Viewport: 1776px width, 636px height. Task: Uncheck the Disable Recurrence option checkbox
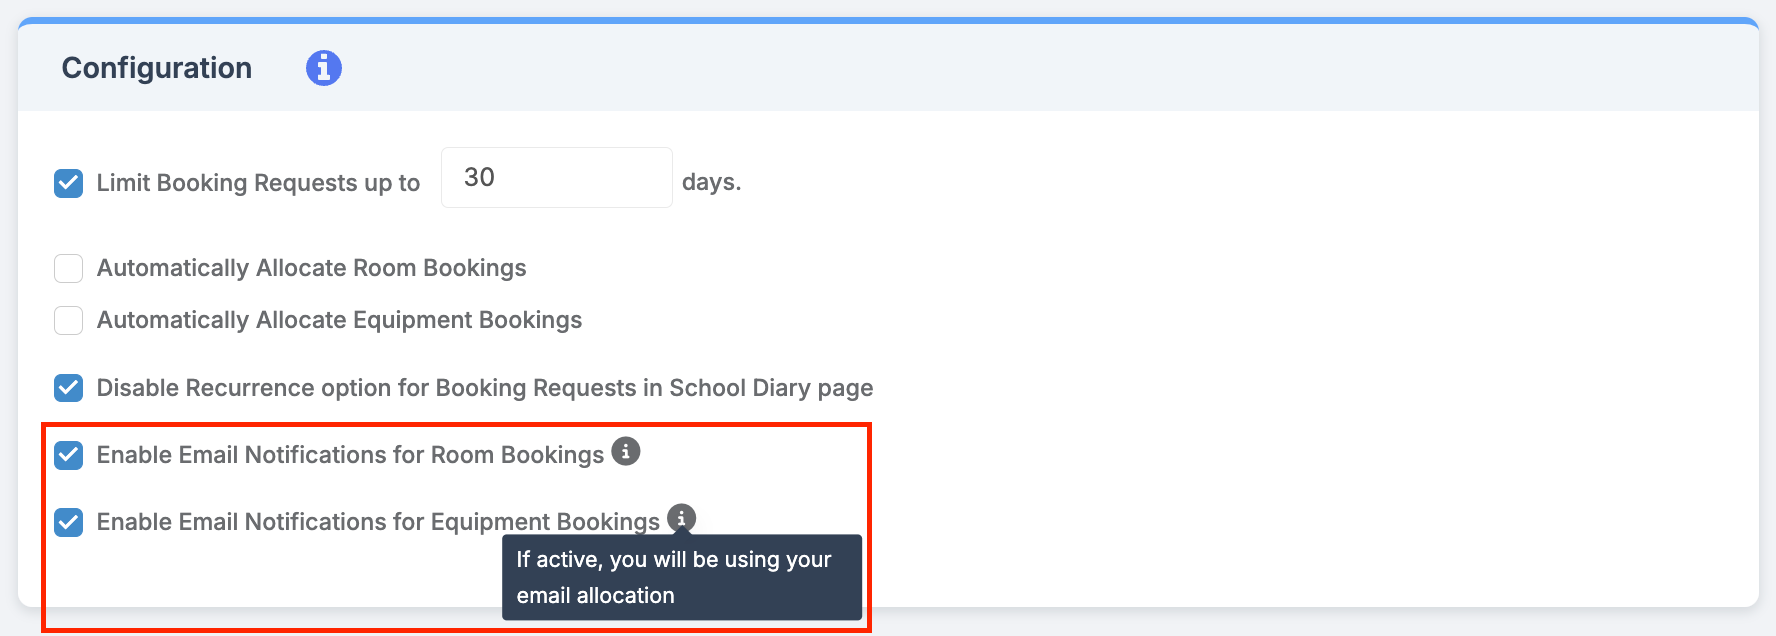click(x=68, y=388)
